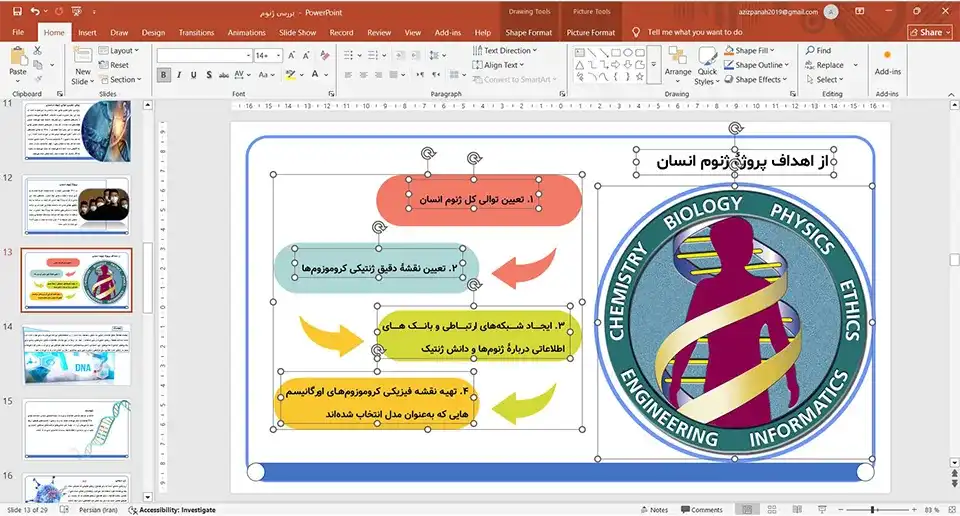Apply text shadow with S icon
960x516 pixels.
[x=209, y=75]
